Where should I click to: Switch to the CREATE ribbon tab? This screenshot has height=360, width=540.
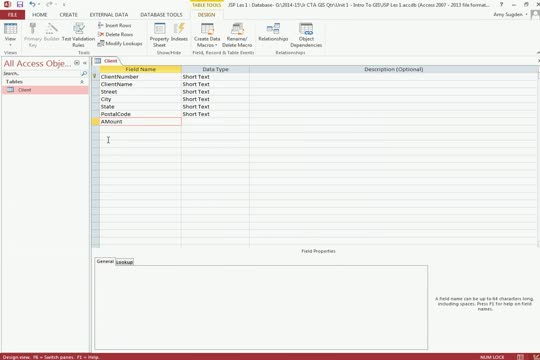pyautogui.click(x=69, y=15)
